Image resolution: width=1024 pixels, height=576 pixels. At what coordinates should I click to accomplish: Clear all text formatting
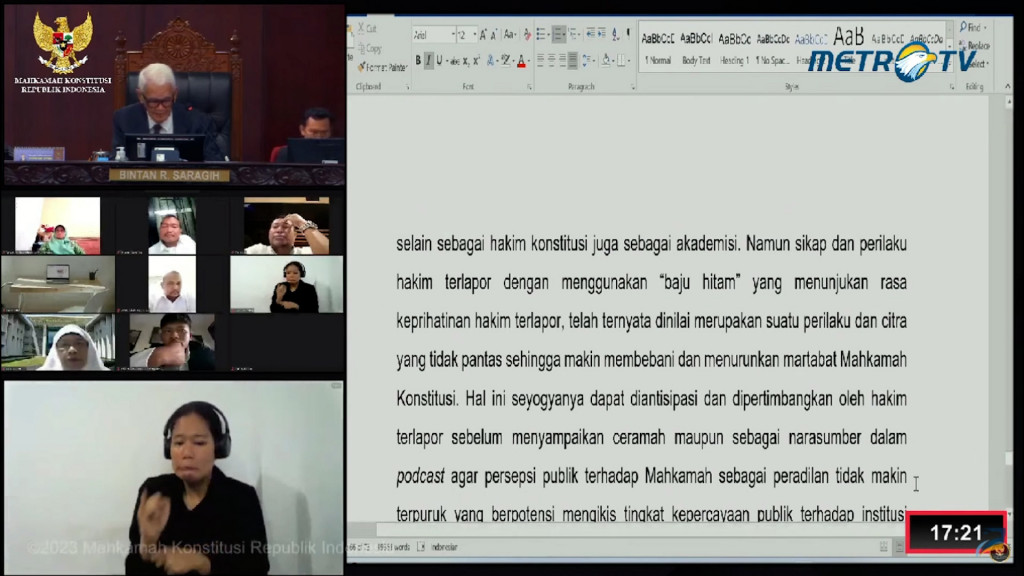pos(527,35)
